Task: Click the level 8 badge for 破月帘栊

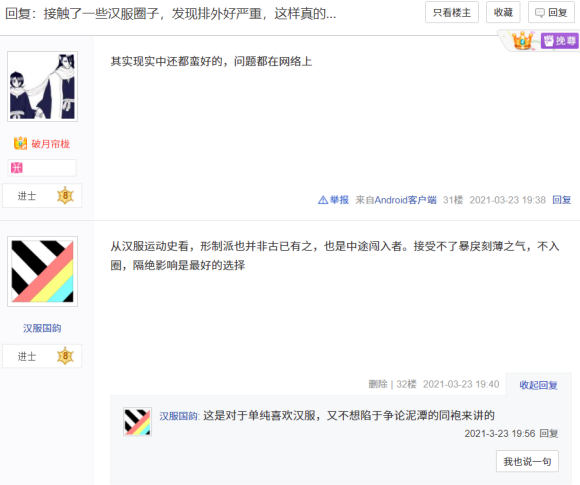Action: [x=65, y=195]
